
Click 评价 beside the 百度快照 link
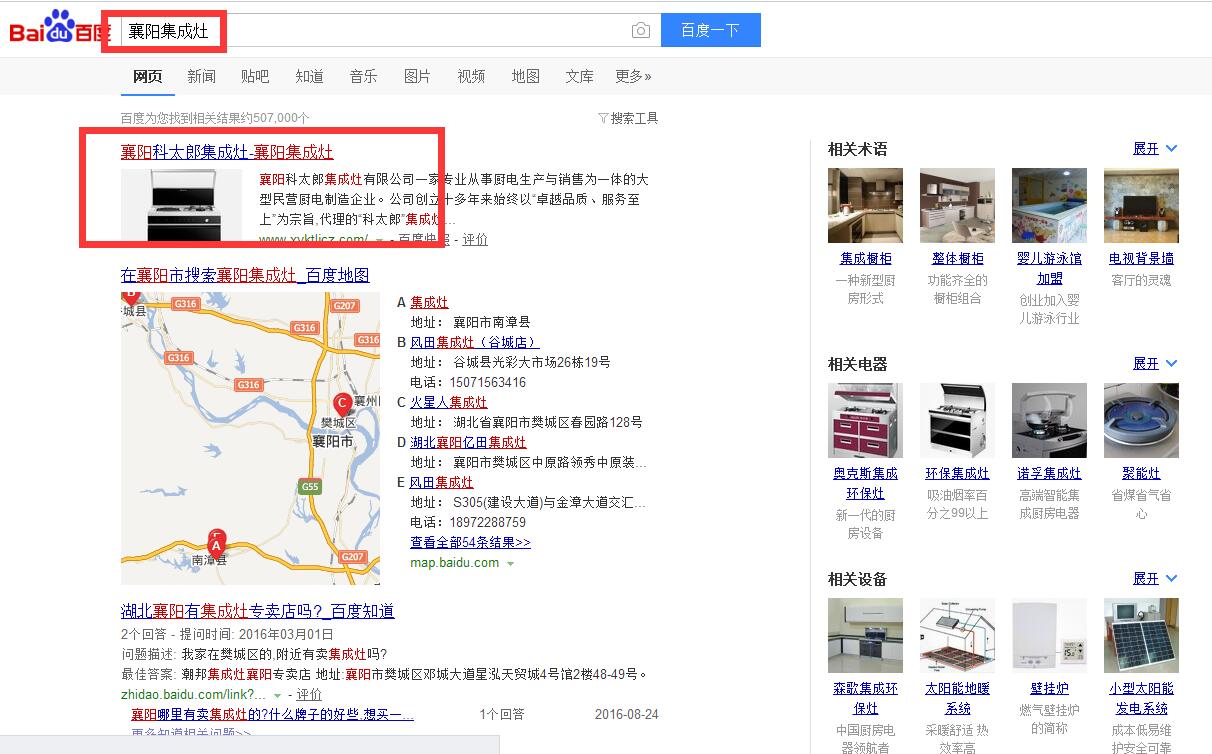475,240
